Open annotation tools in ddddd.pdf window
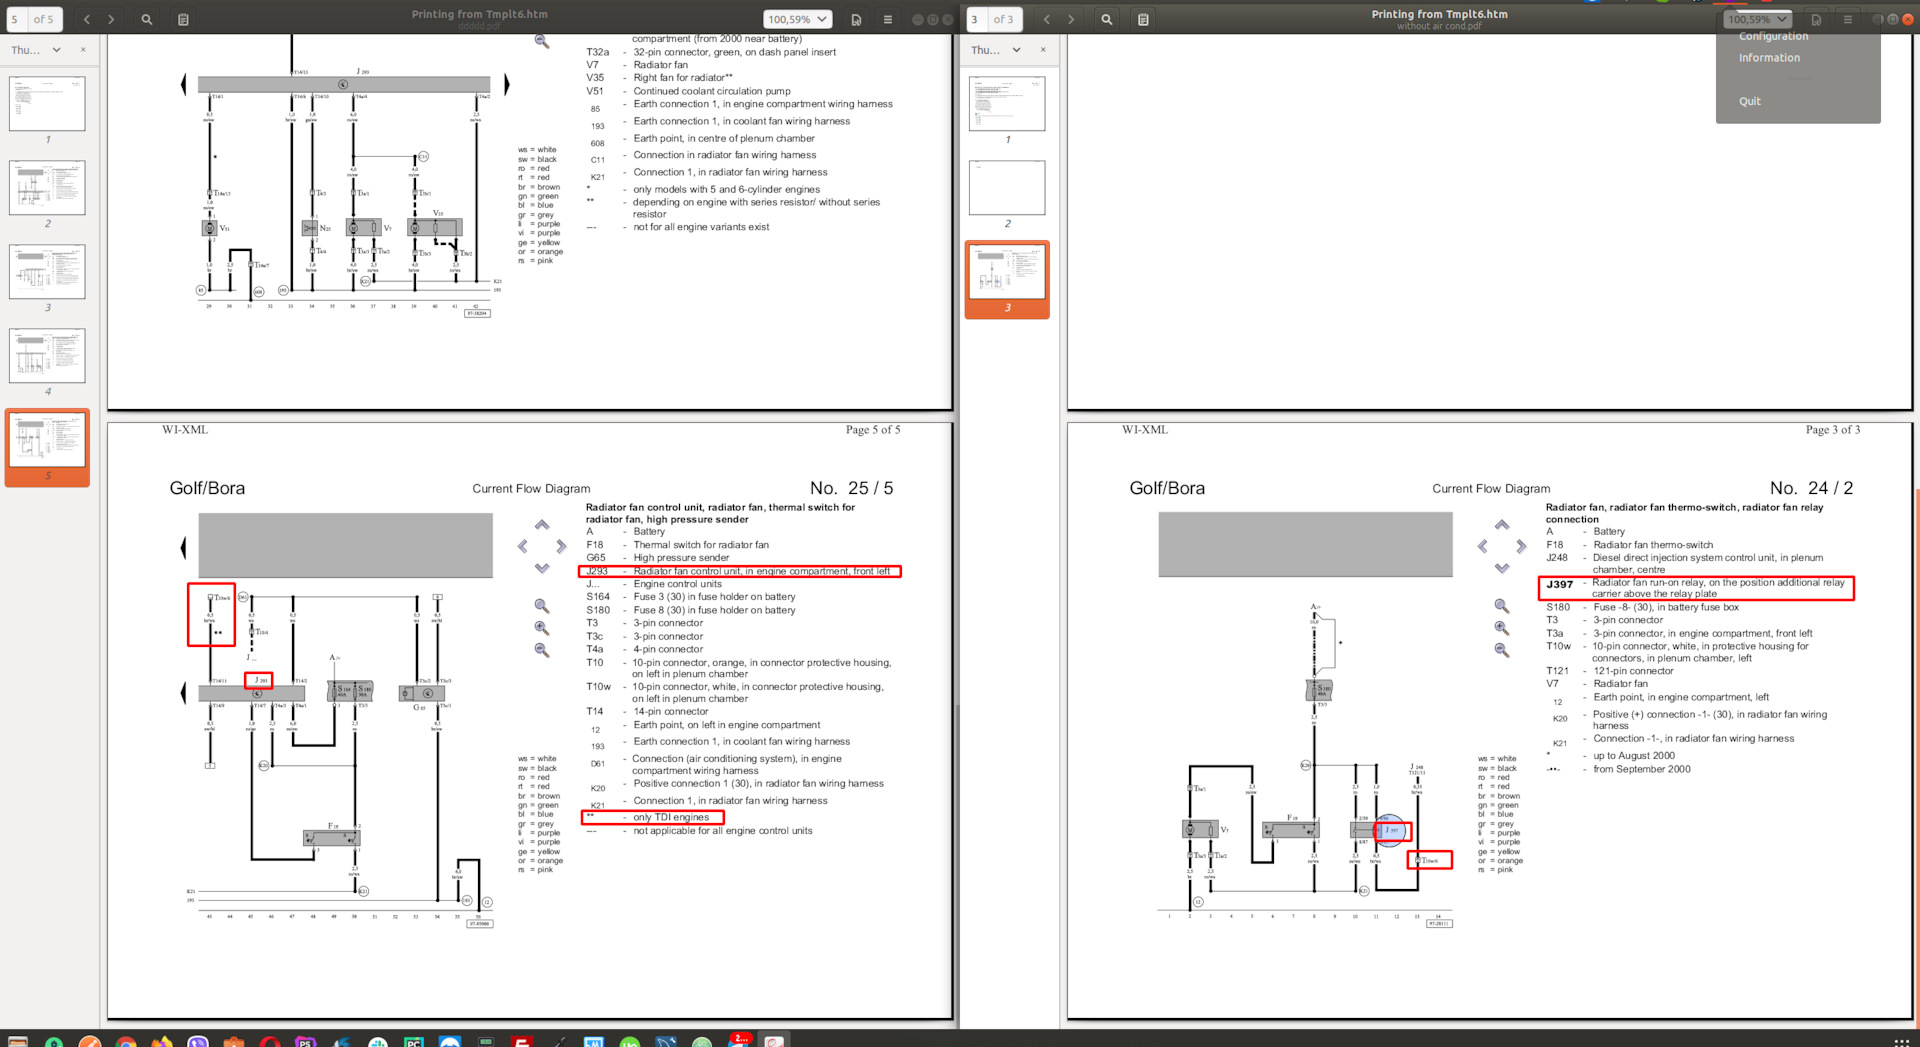Screen dimensions: 1920x1047 (183, 19)
